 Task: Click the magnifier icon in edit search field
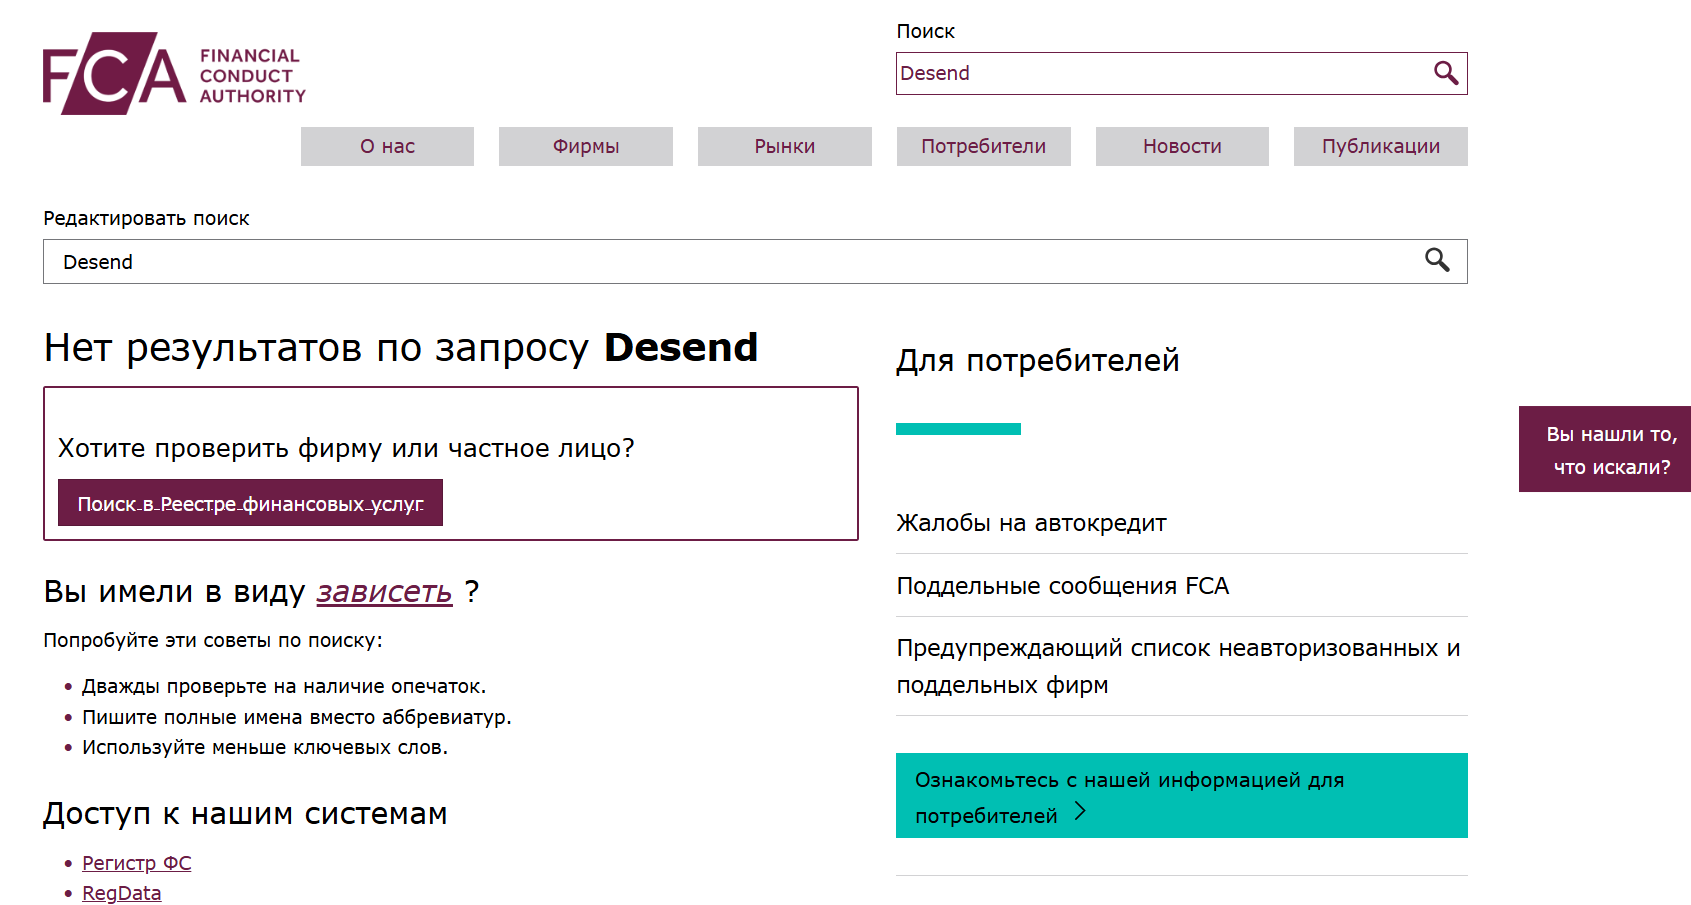click(1437, 261)
